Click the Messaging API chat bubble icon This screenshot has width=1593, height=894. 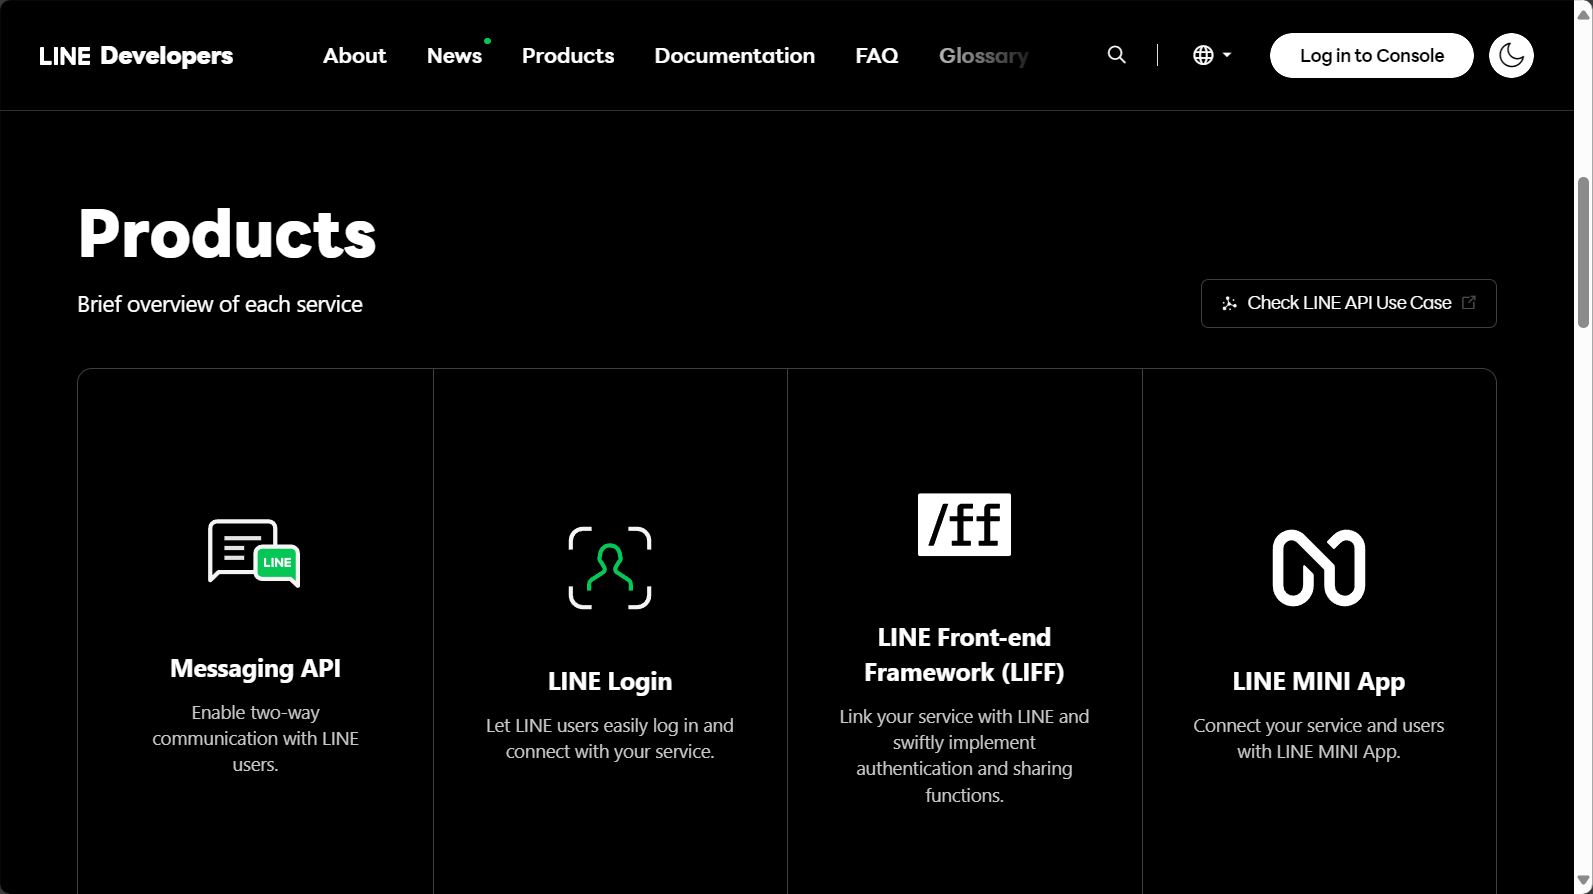point(254,553)
